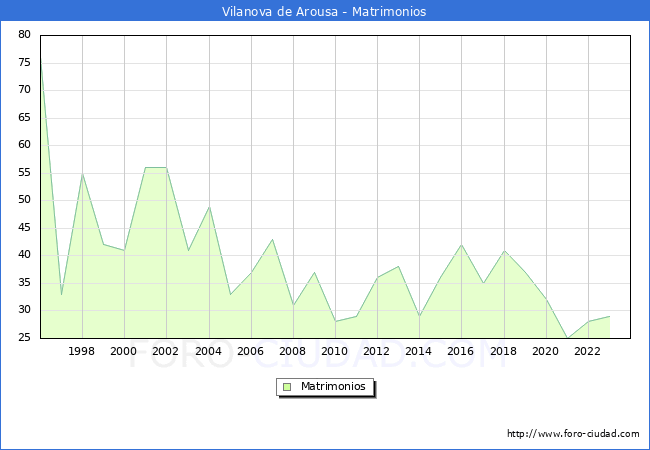
Task: Click the 50 y-axis value
Action: point(24,200)
